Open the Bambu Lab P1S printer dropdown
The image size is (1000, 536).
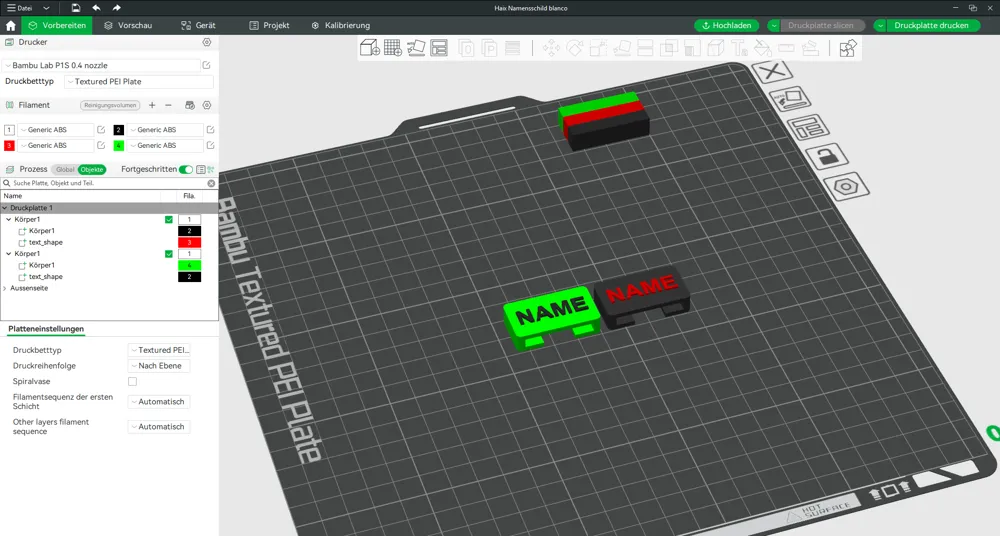click(x=102, y=65)
